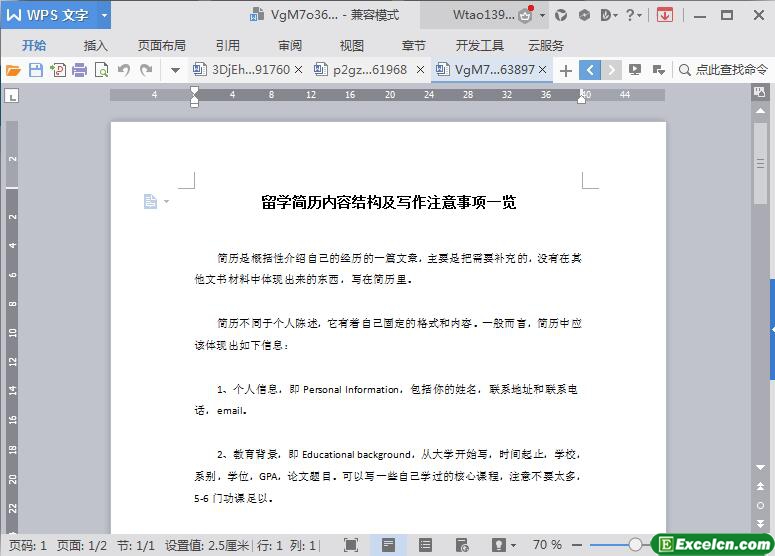Add a new document tab with plus

[x=565, y=71]
